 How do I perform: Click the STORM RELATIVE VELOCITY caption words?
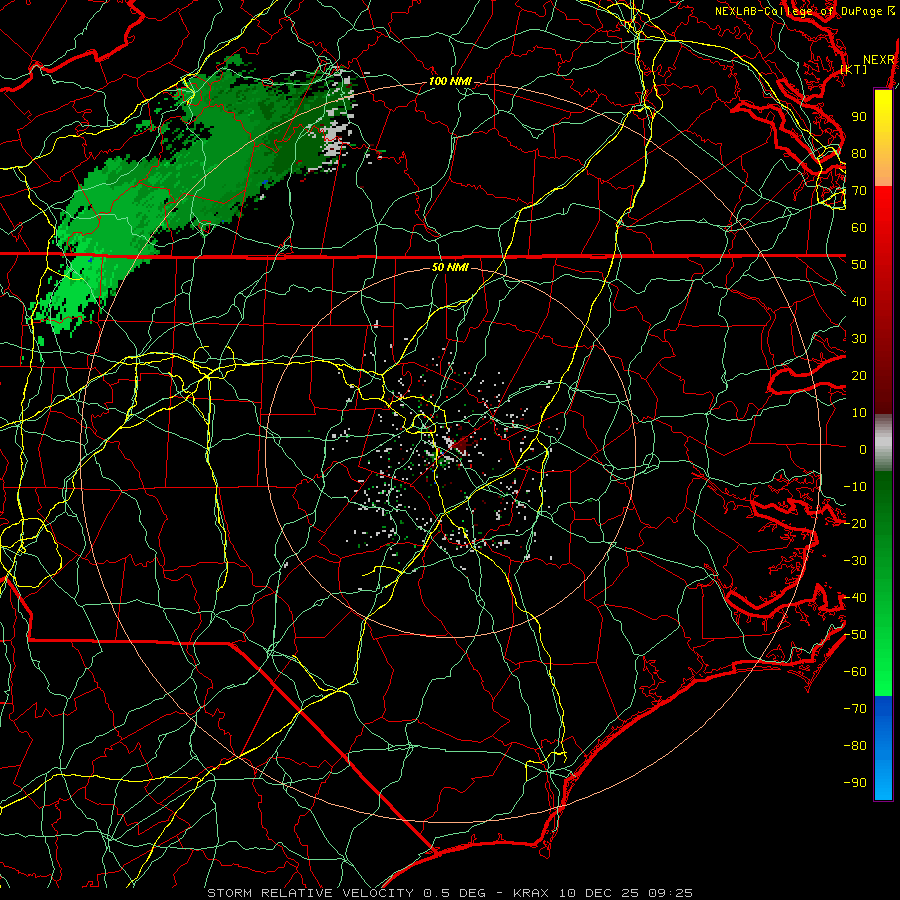[312, 893]
